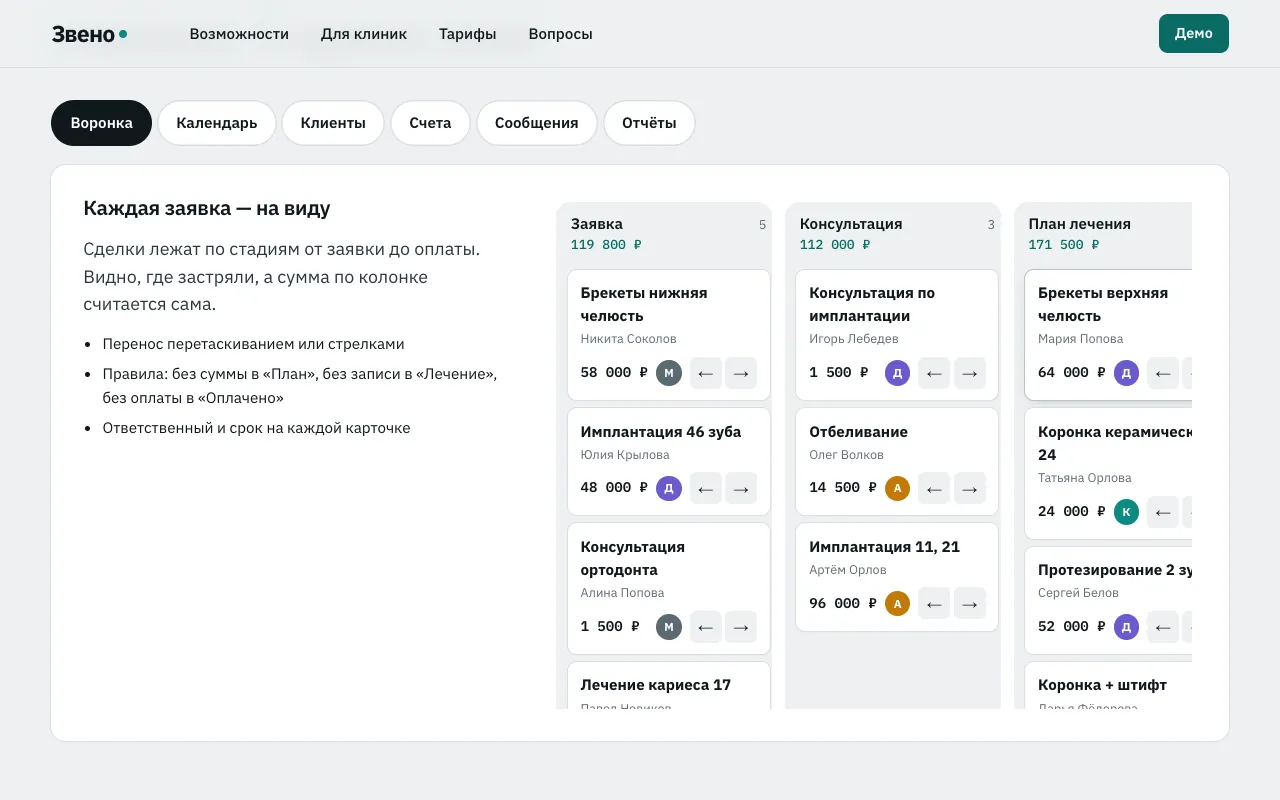This screenshot has width=1280, height=800.
Task: Click А avatar on Отбеливание card
Action: [x=898, y=488]
